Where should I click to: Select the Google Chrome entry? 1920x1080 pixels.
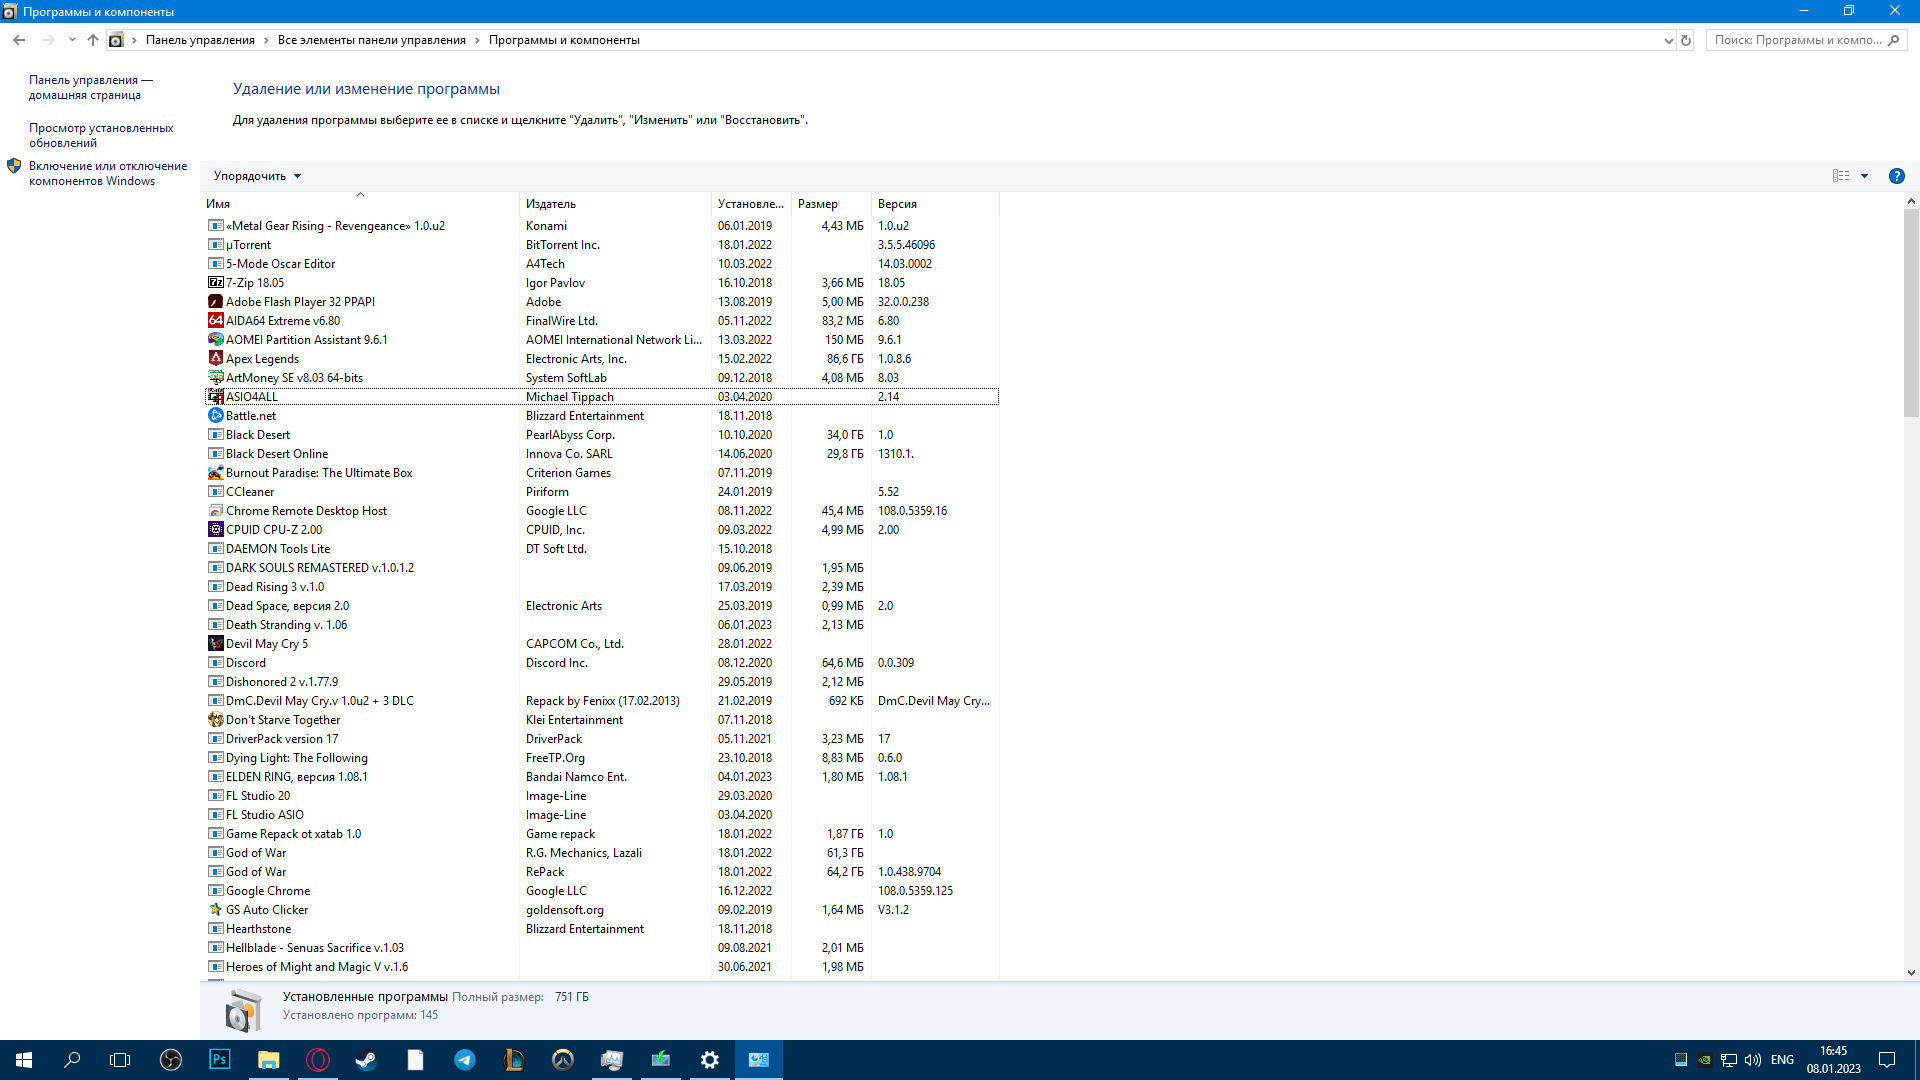point(602,891)
